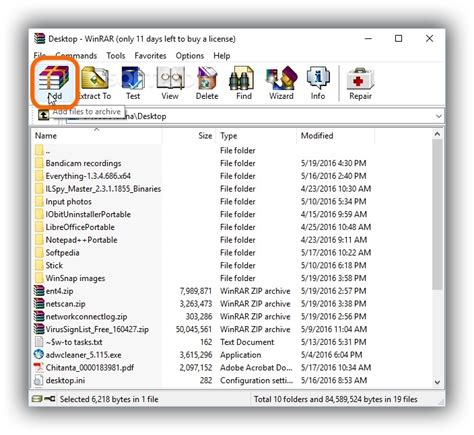Open the Commands menu

pos(76,56)
